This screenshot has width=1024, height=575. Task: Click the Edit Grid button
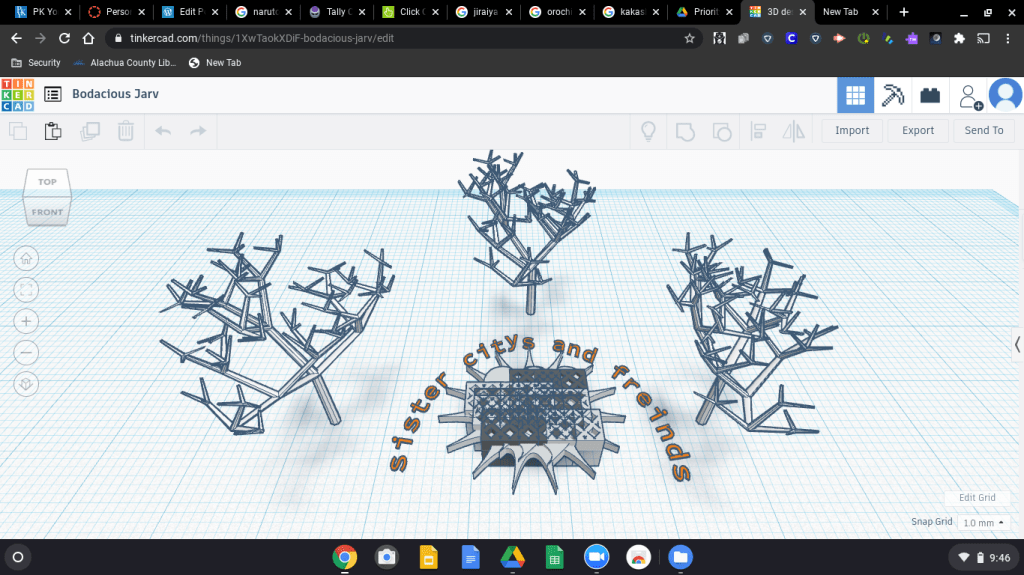click(x=976, y=498)
